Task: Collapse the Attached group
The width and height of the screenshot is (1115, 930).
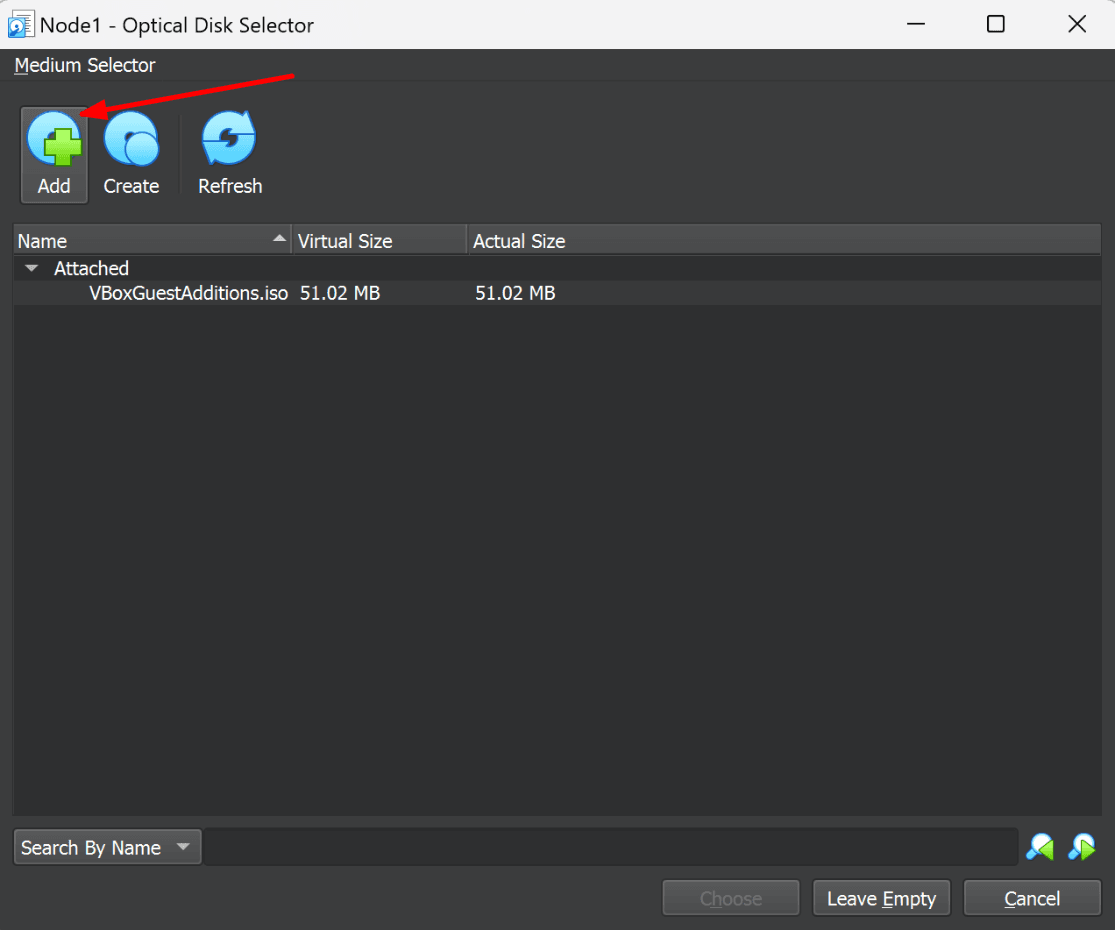Action: (x=31, y=268)
